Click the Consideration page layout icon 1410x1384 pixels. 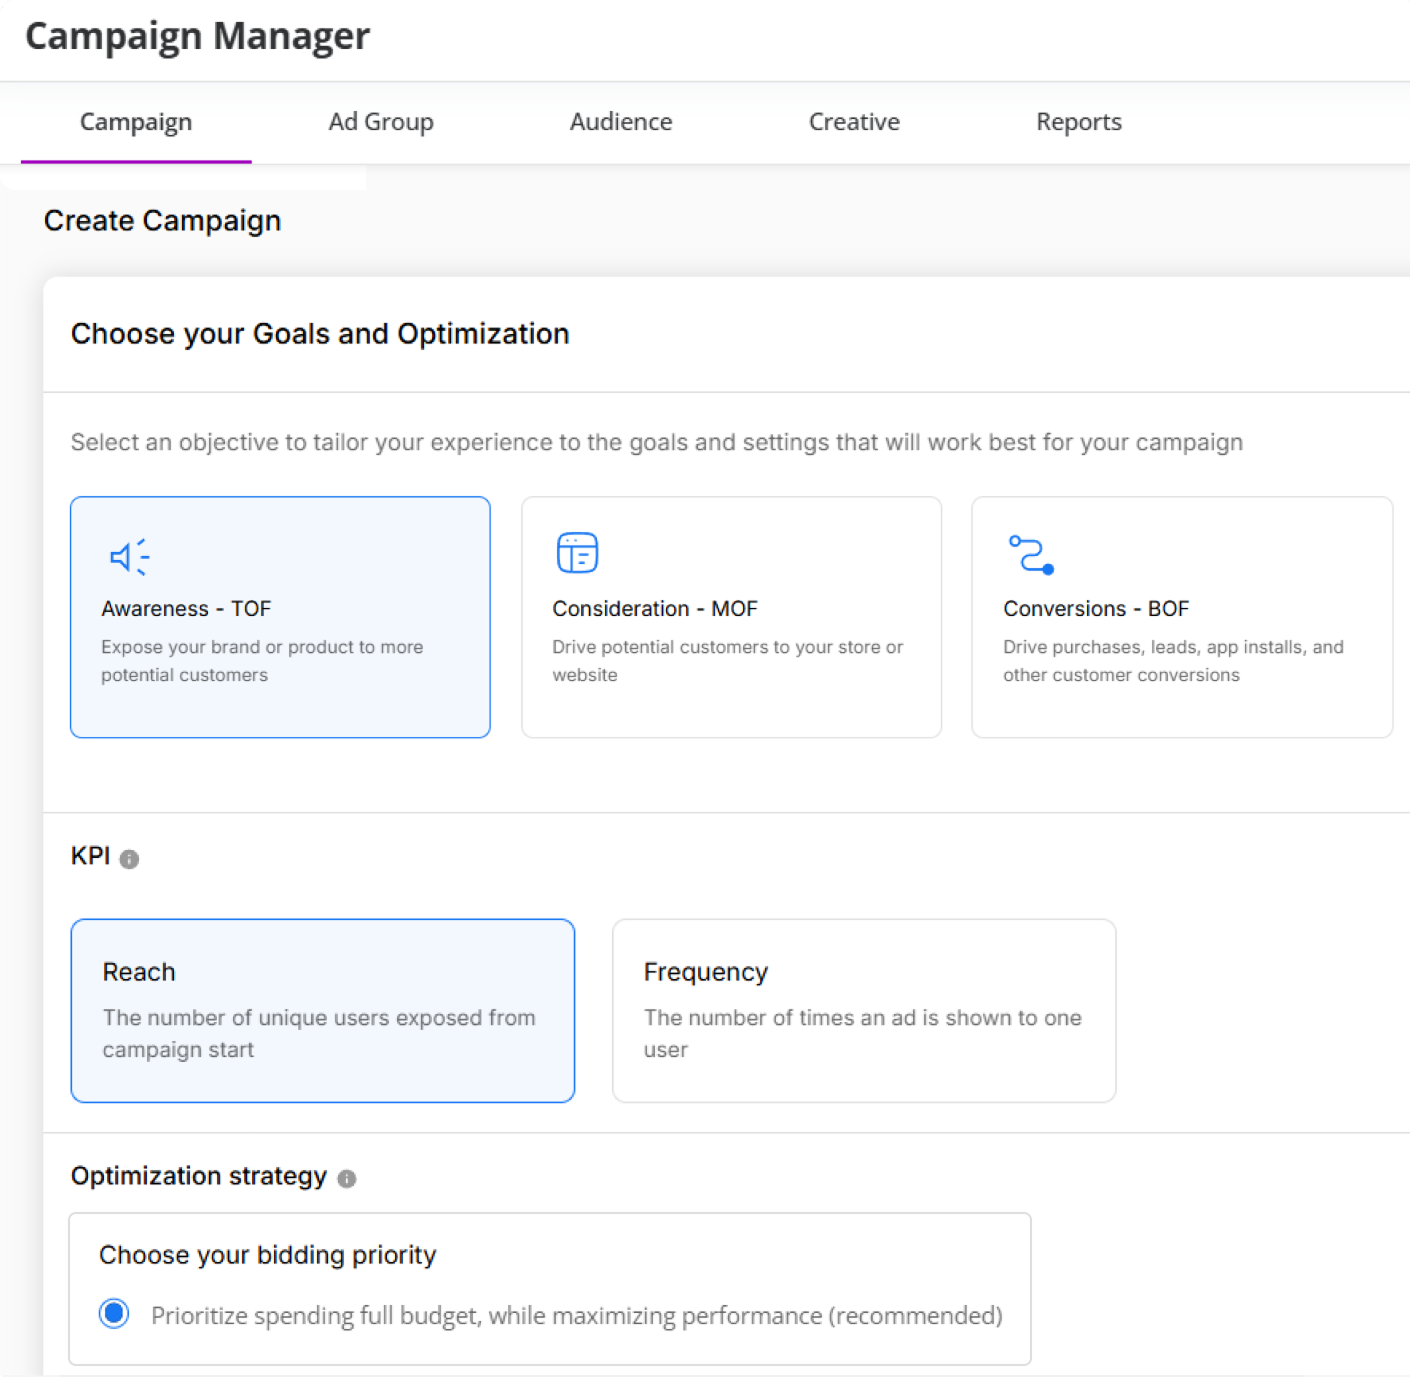(577, 553)
